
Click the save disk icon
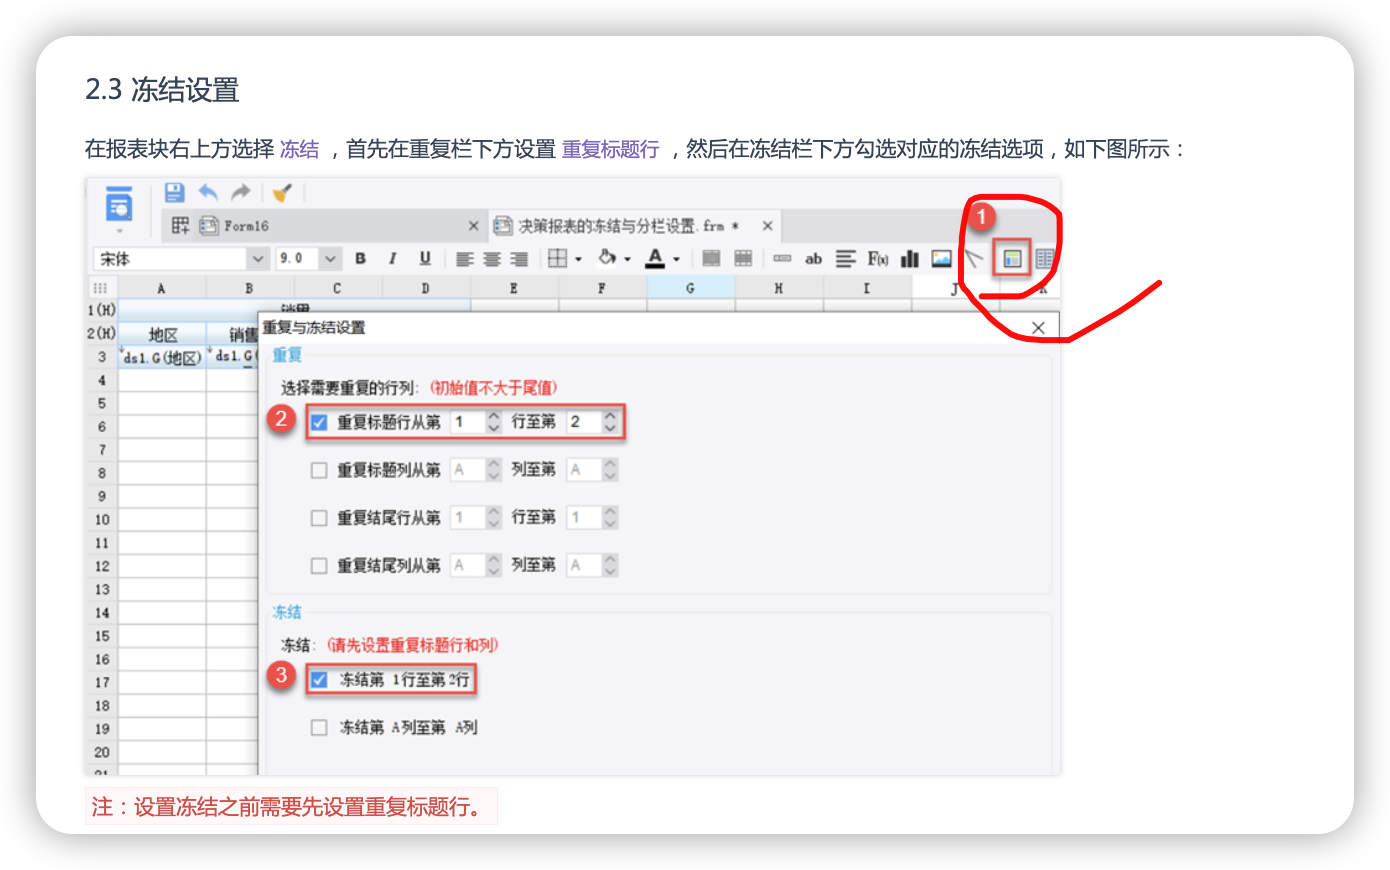pos(175,192)
